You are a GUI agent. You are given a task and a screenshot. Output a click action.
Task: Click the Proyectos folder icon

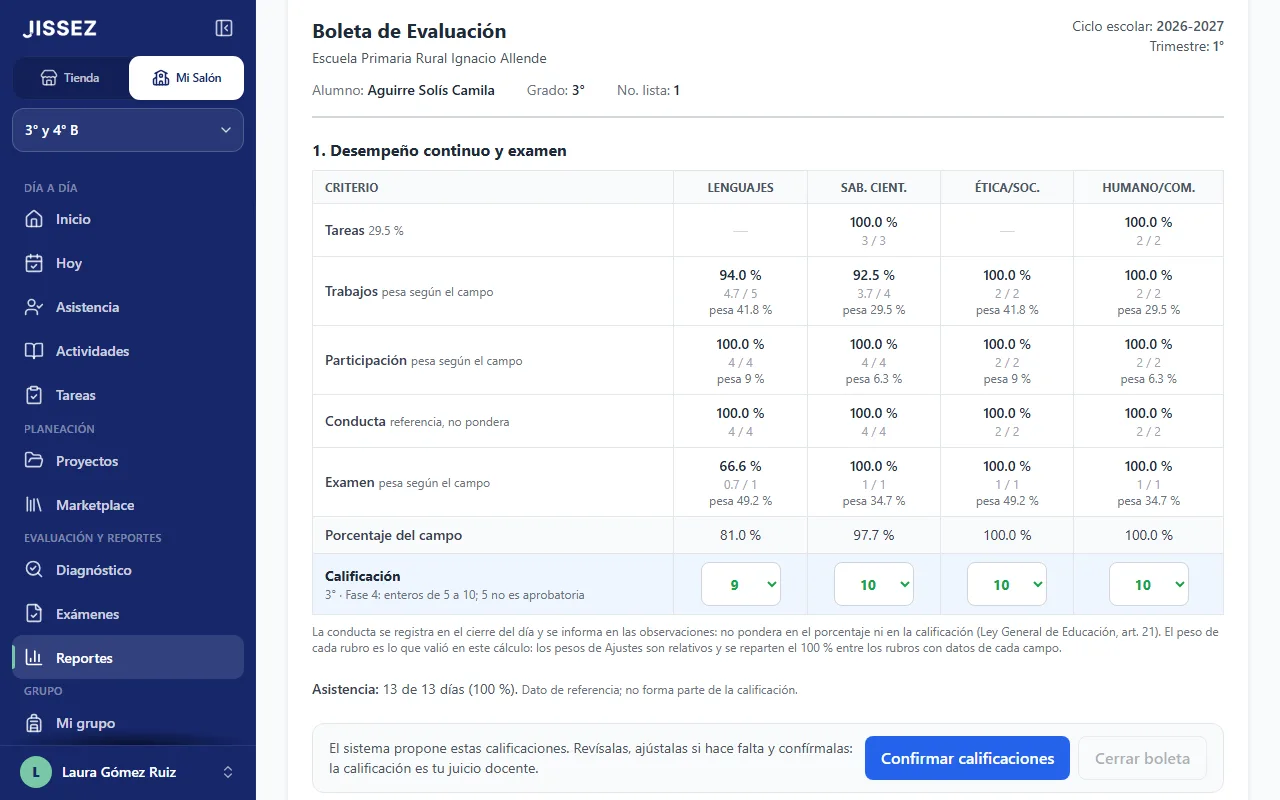[34, 461]
